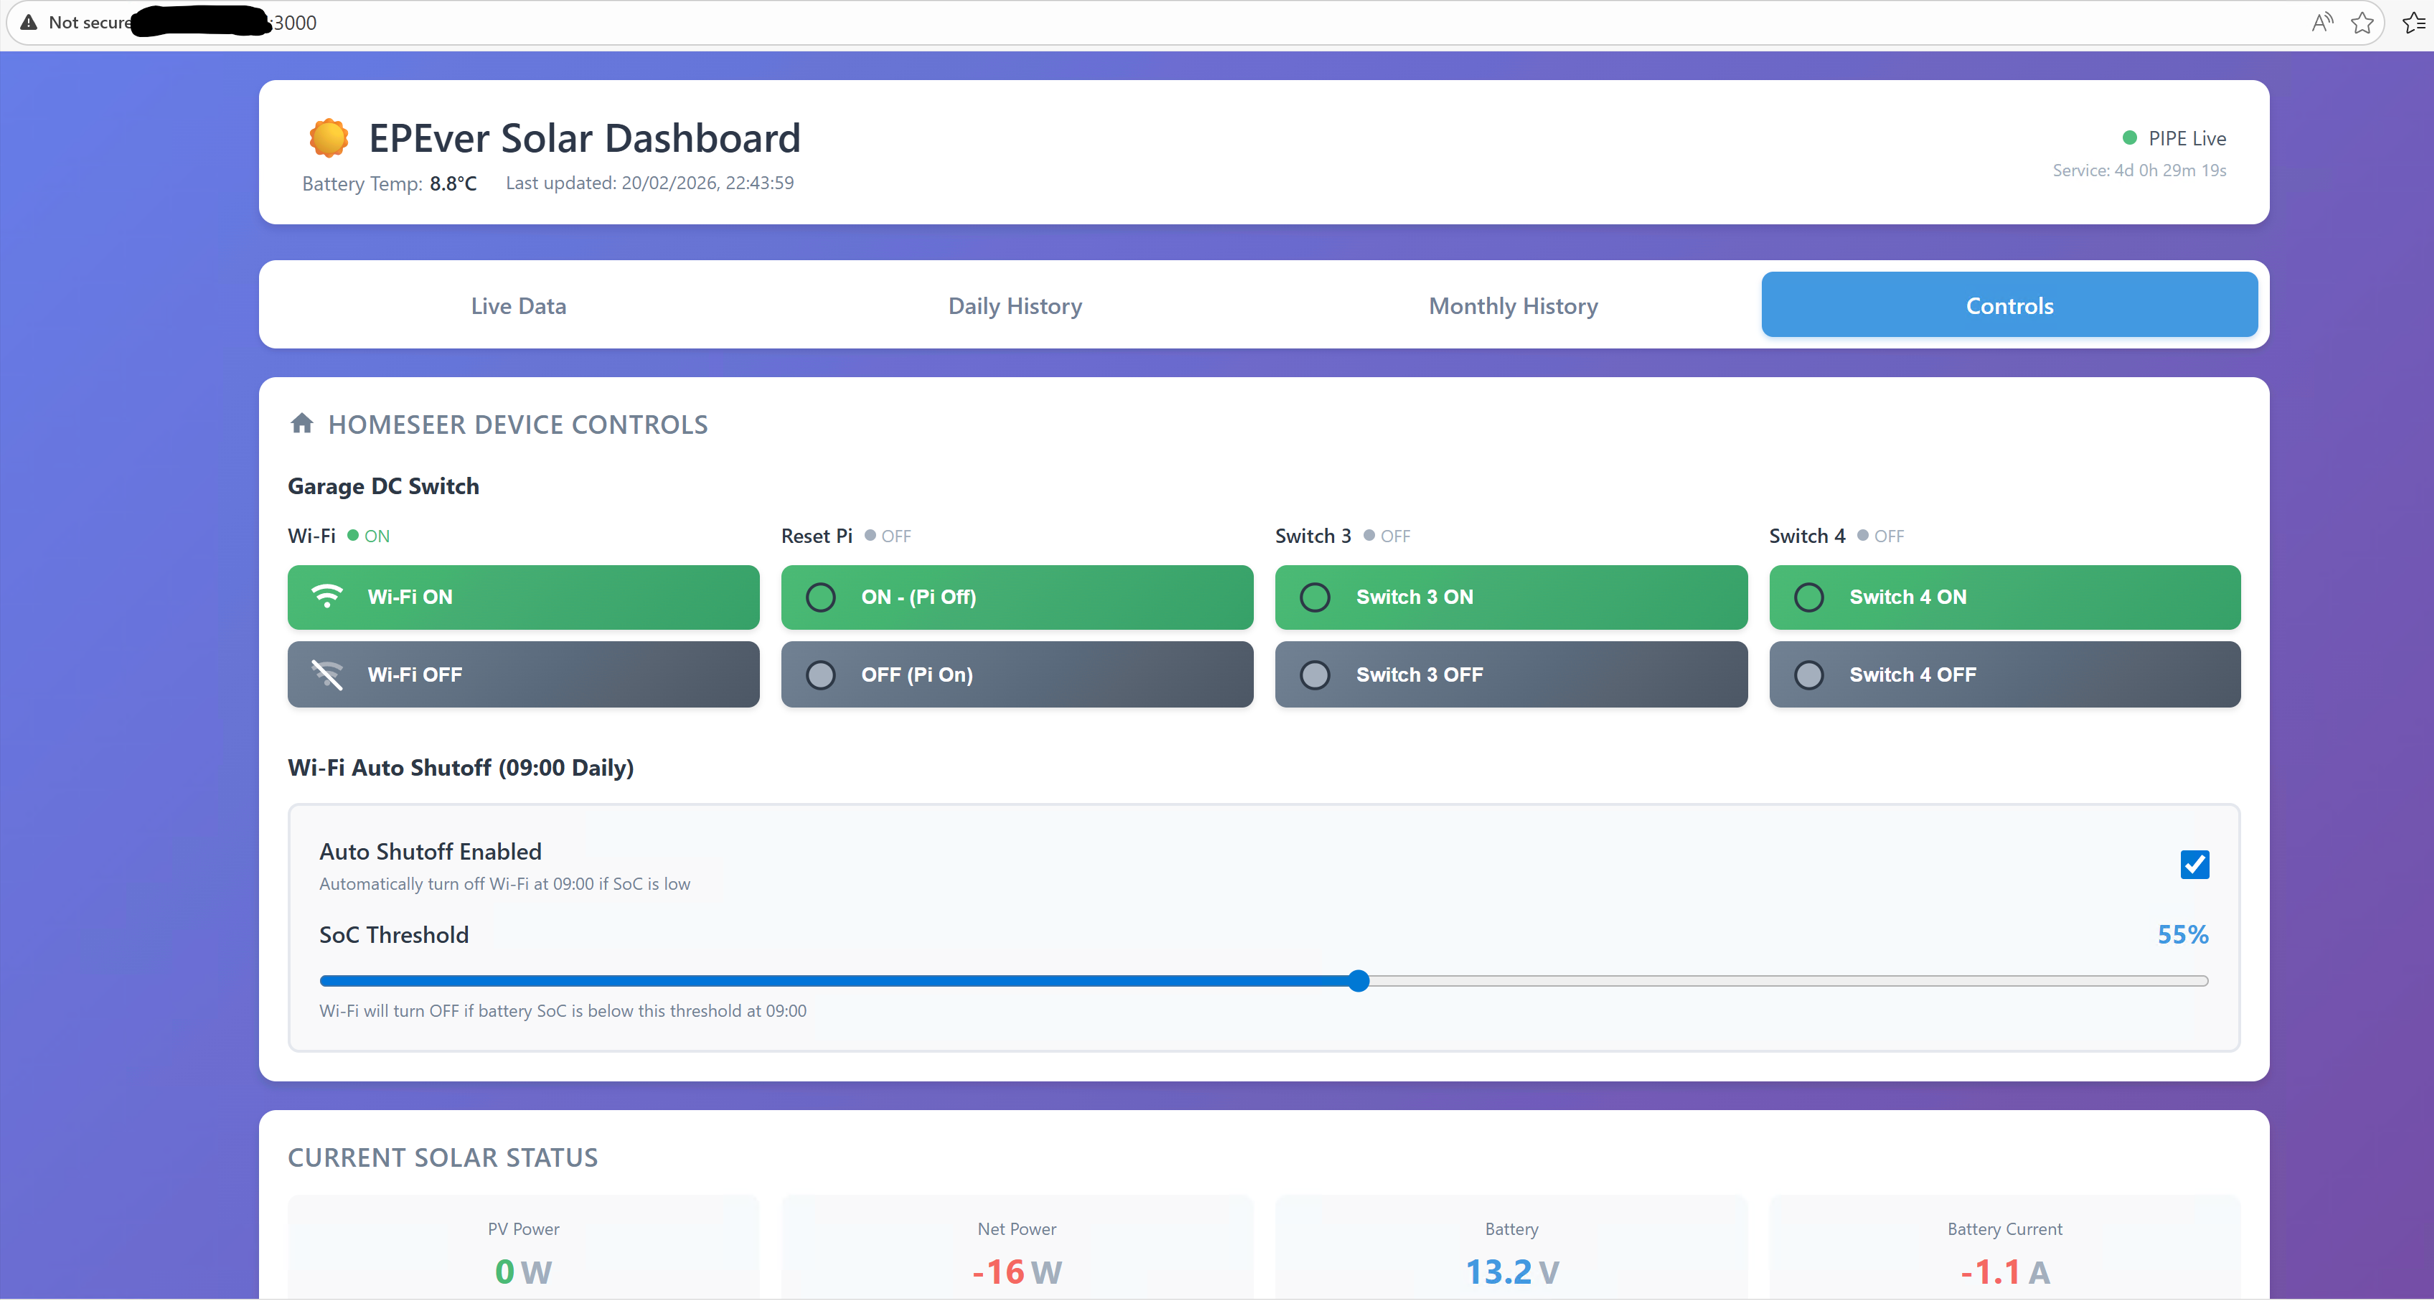This screenshot has width=2434, height=1300.
Task: Click the crossed-out Wi-Fi icon on Wi-Fi OFF
Action: tap(327, 675)
